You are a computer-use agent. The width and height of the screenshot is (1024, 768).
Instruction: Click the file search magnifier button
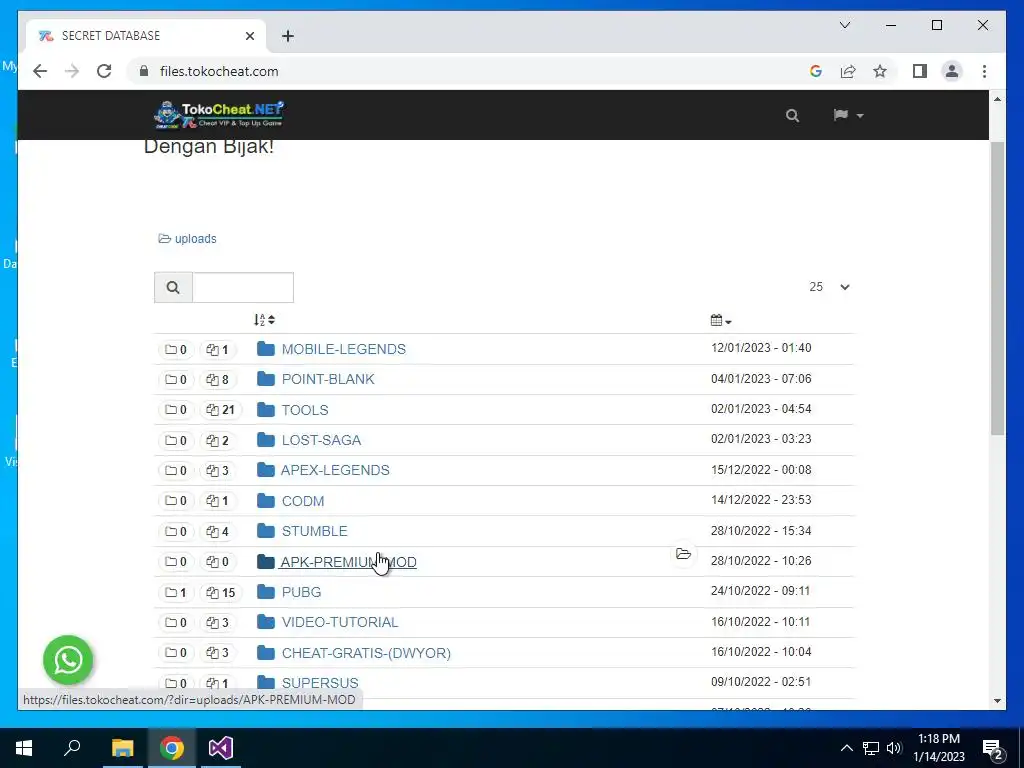tap(173, 287)
